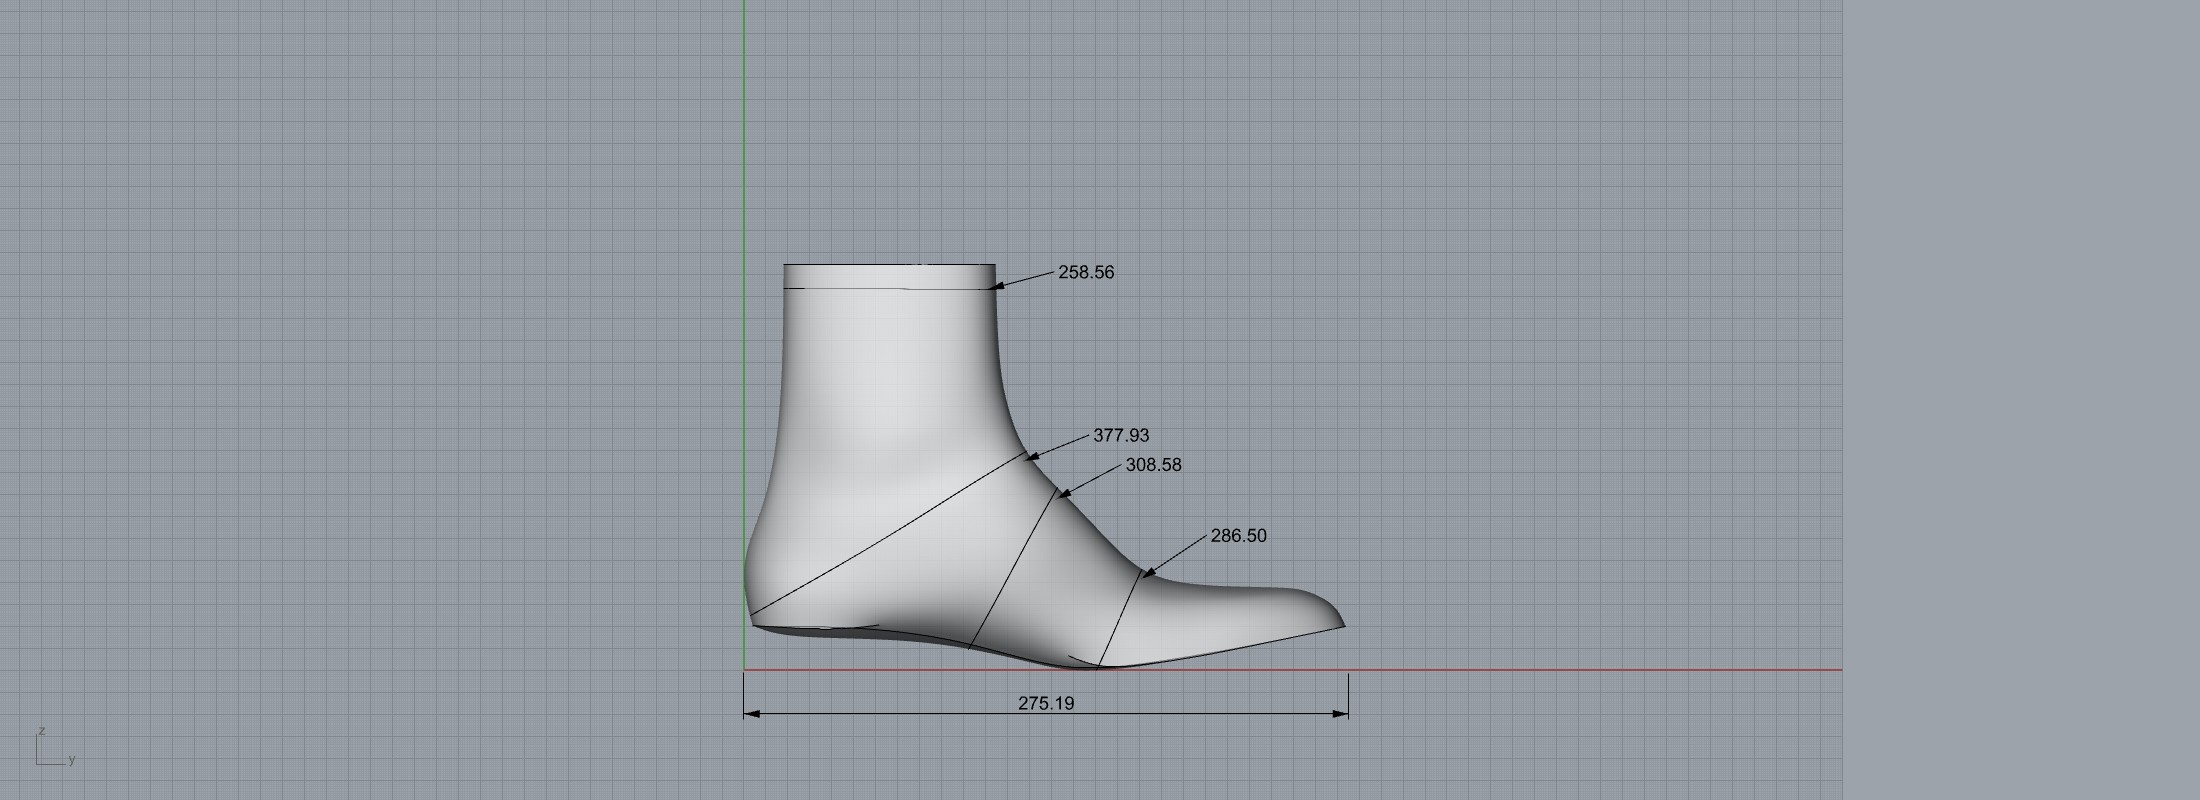Viewport: 2200px width, 800px height.
Task: Select the 258.56 dimension label
Action: 1085,272
